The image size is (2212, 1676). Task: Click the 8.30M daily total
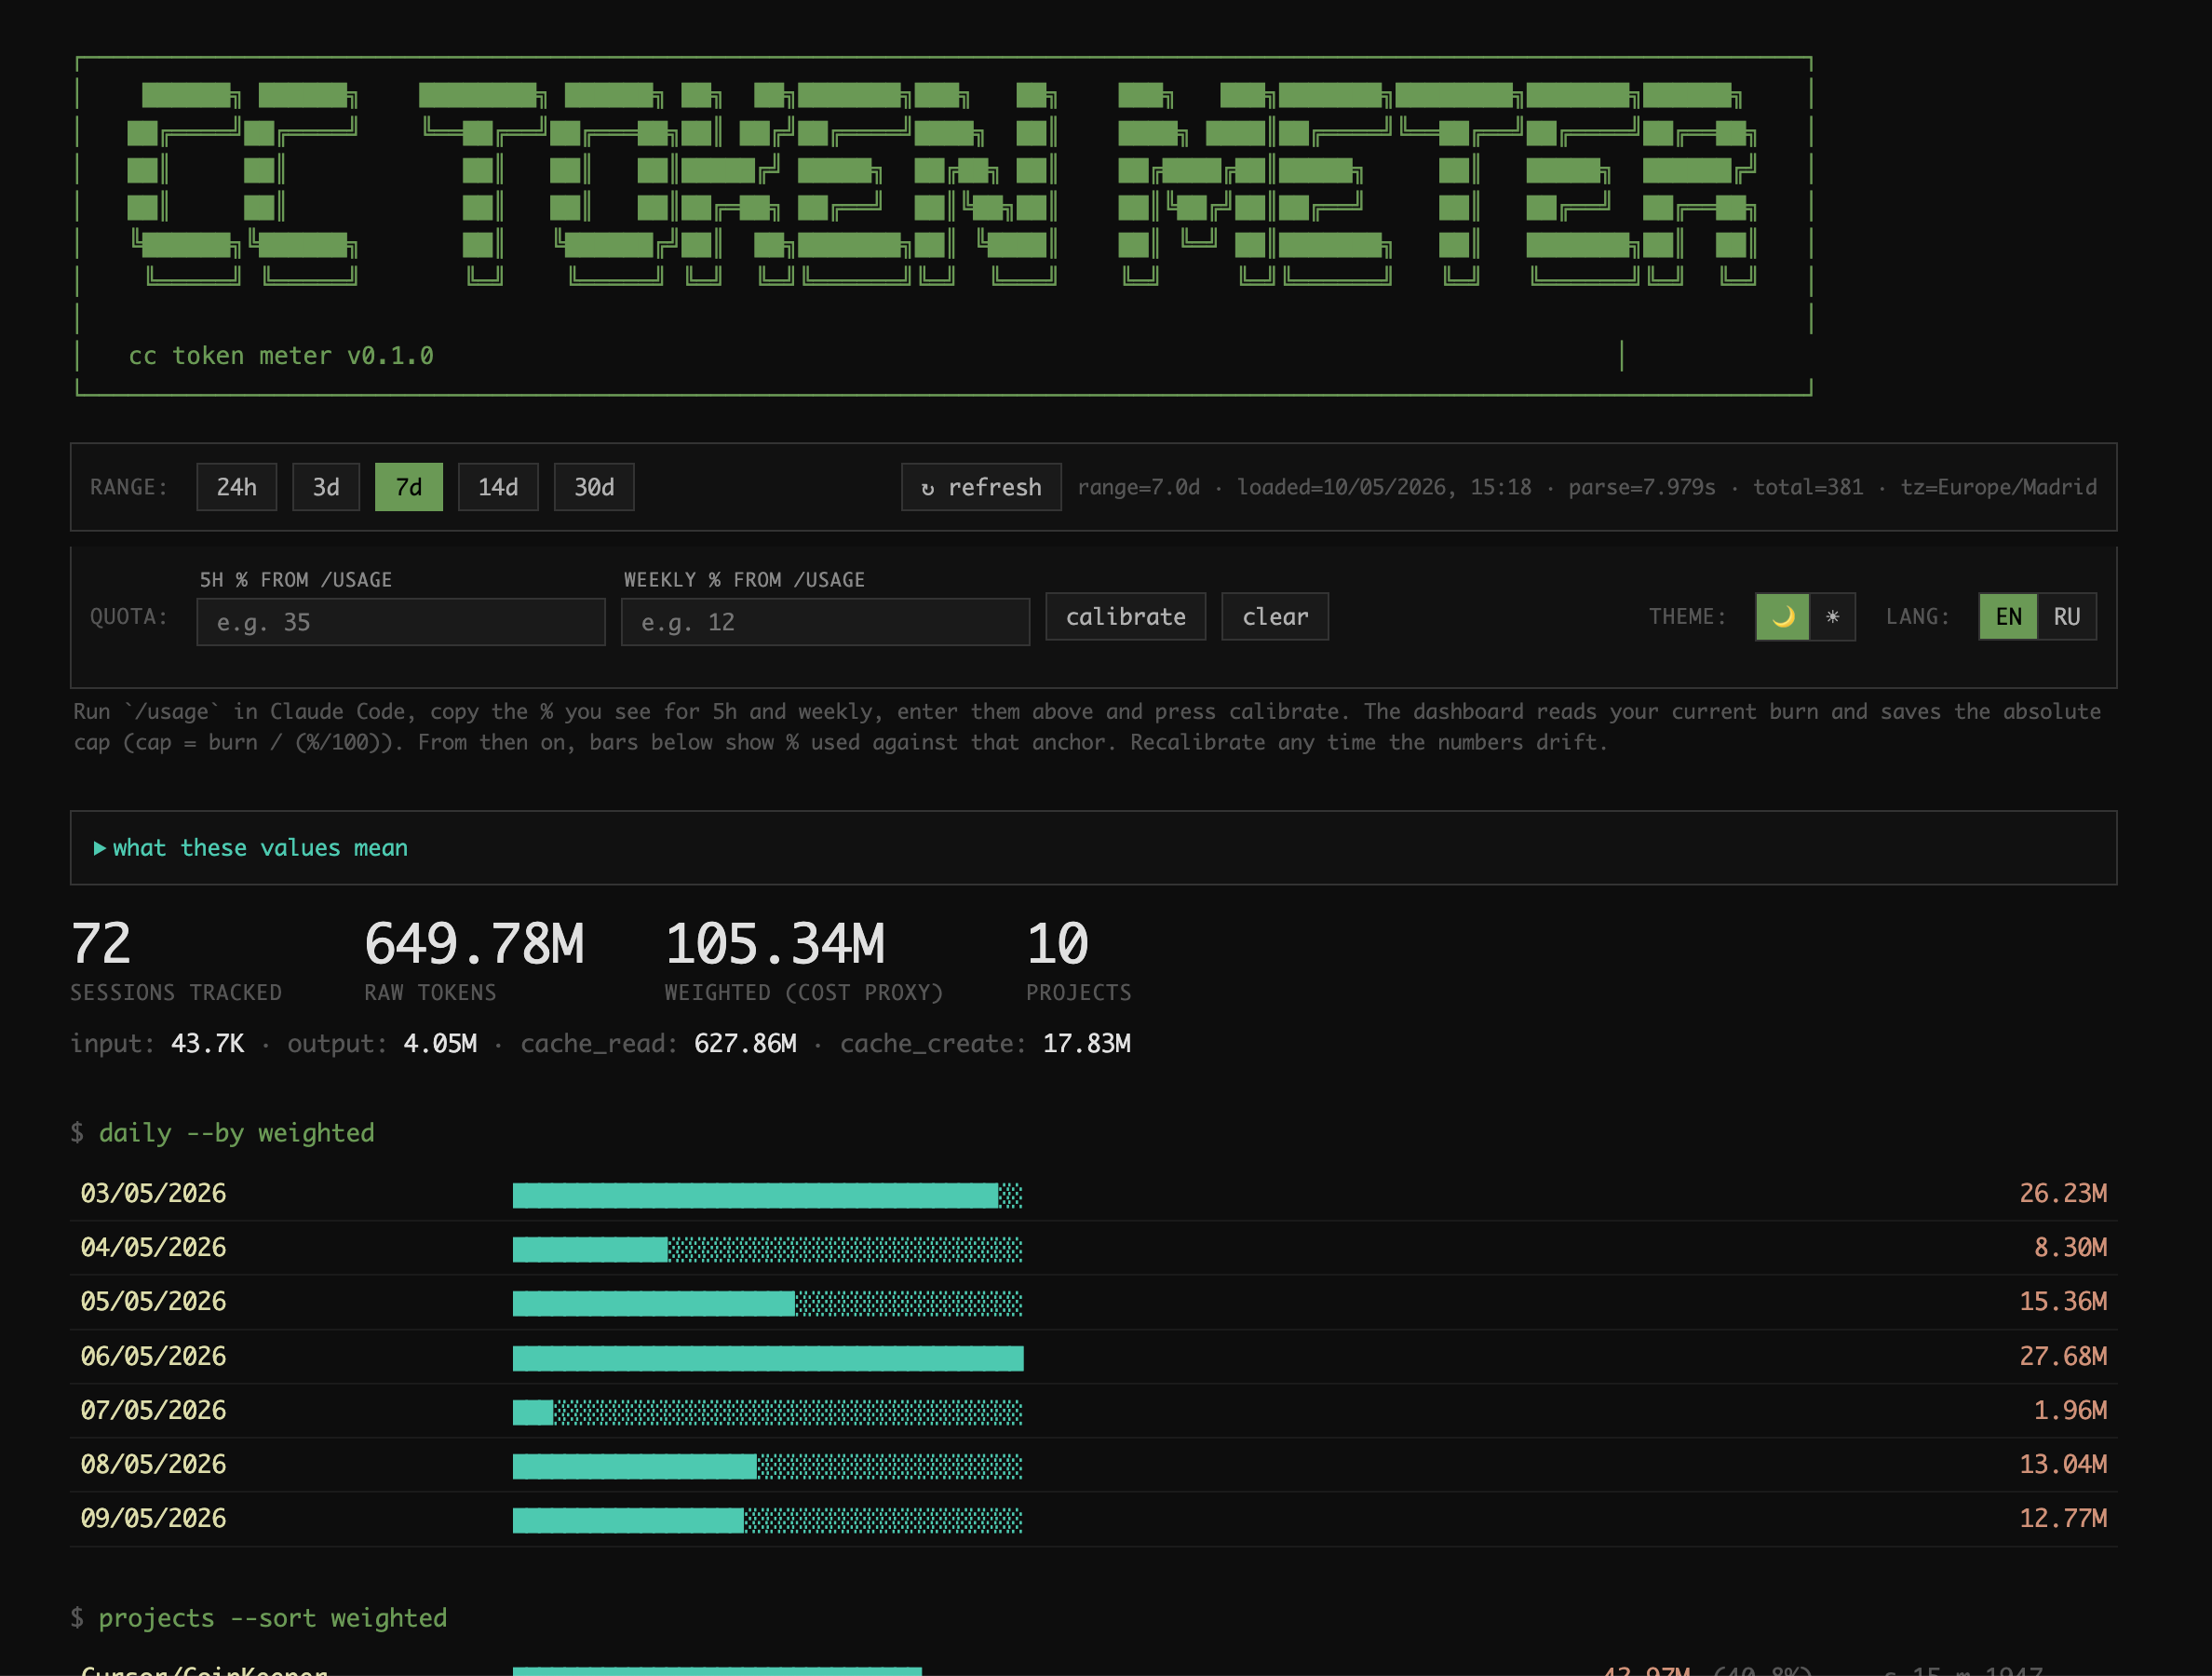click(2070, 1247)
